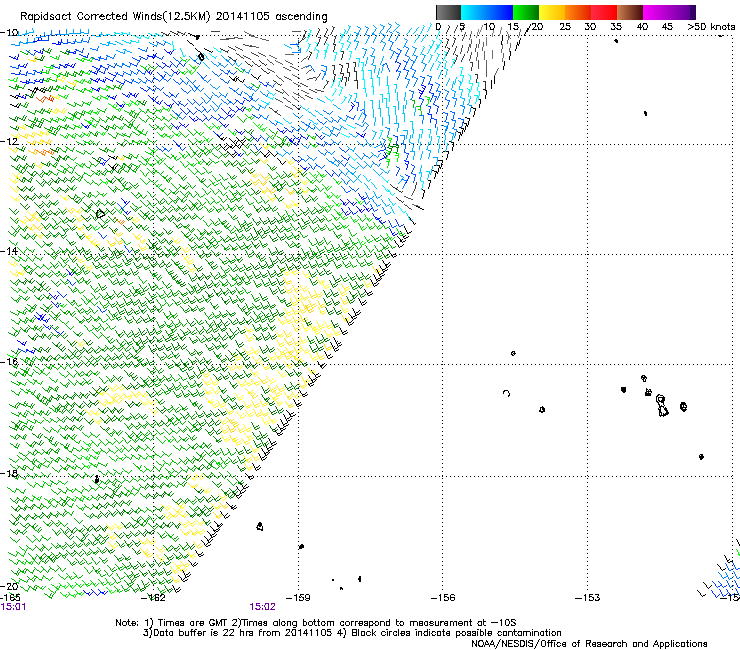740x650 pixels.
Task: Click the '45' legend scale label
Action: (x=667, y=27)
